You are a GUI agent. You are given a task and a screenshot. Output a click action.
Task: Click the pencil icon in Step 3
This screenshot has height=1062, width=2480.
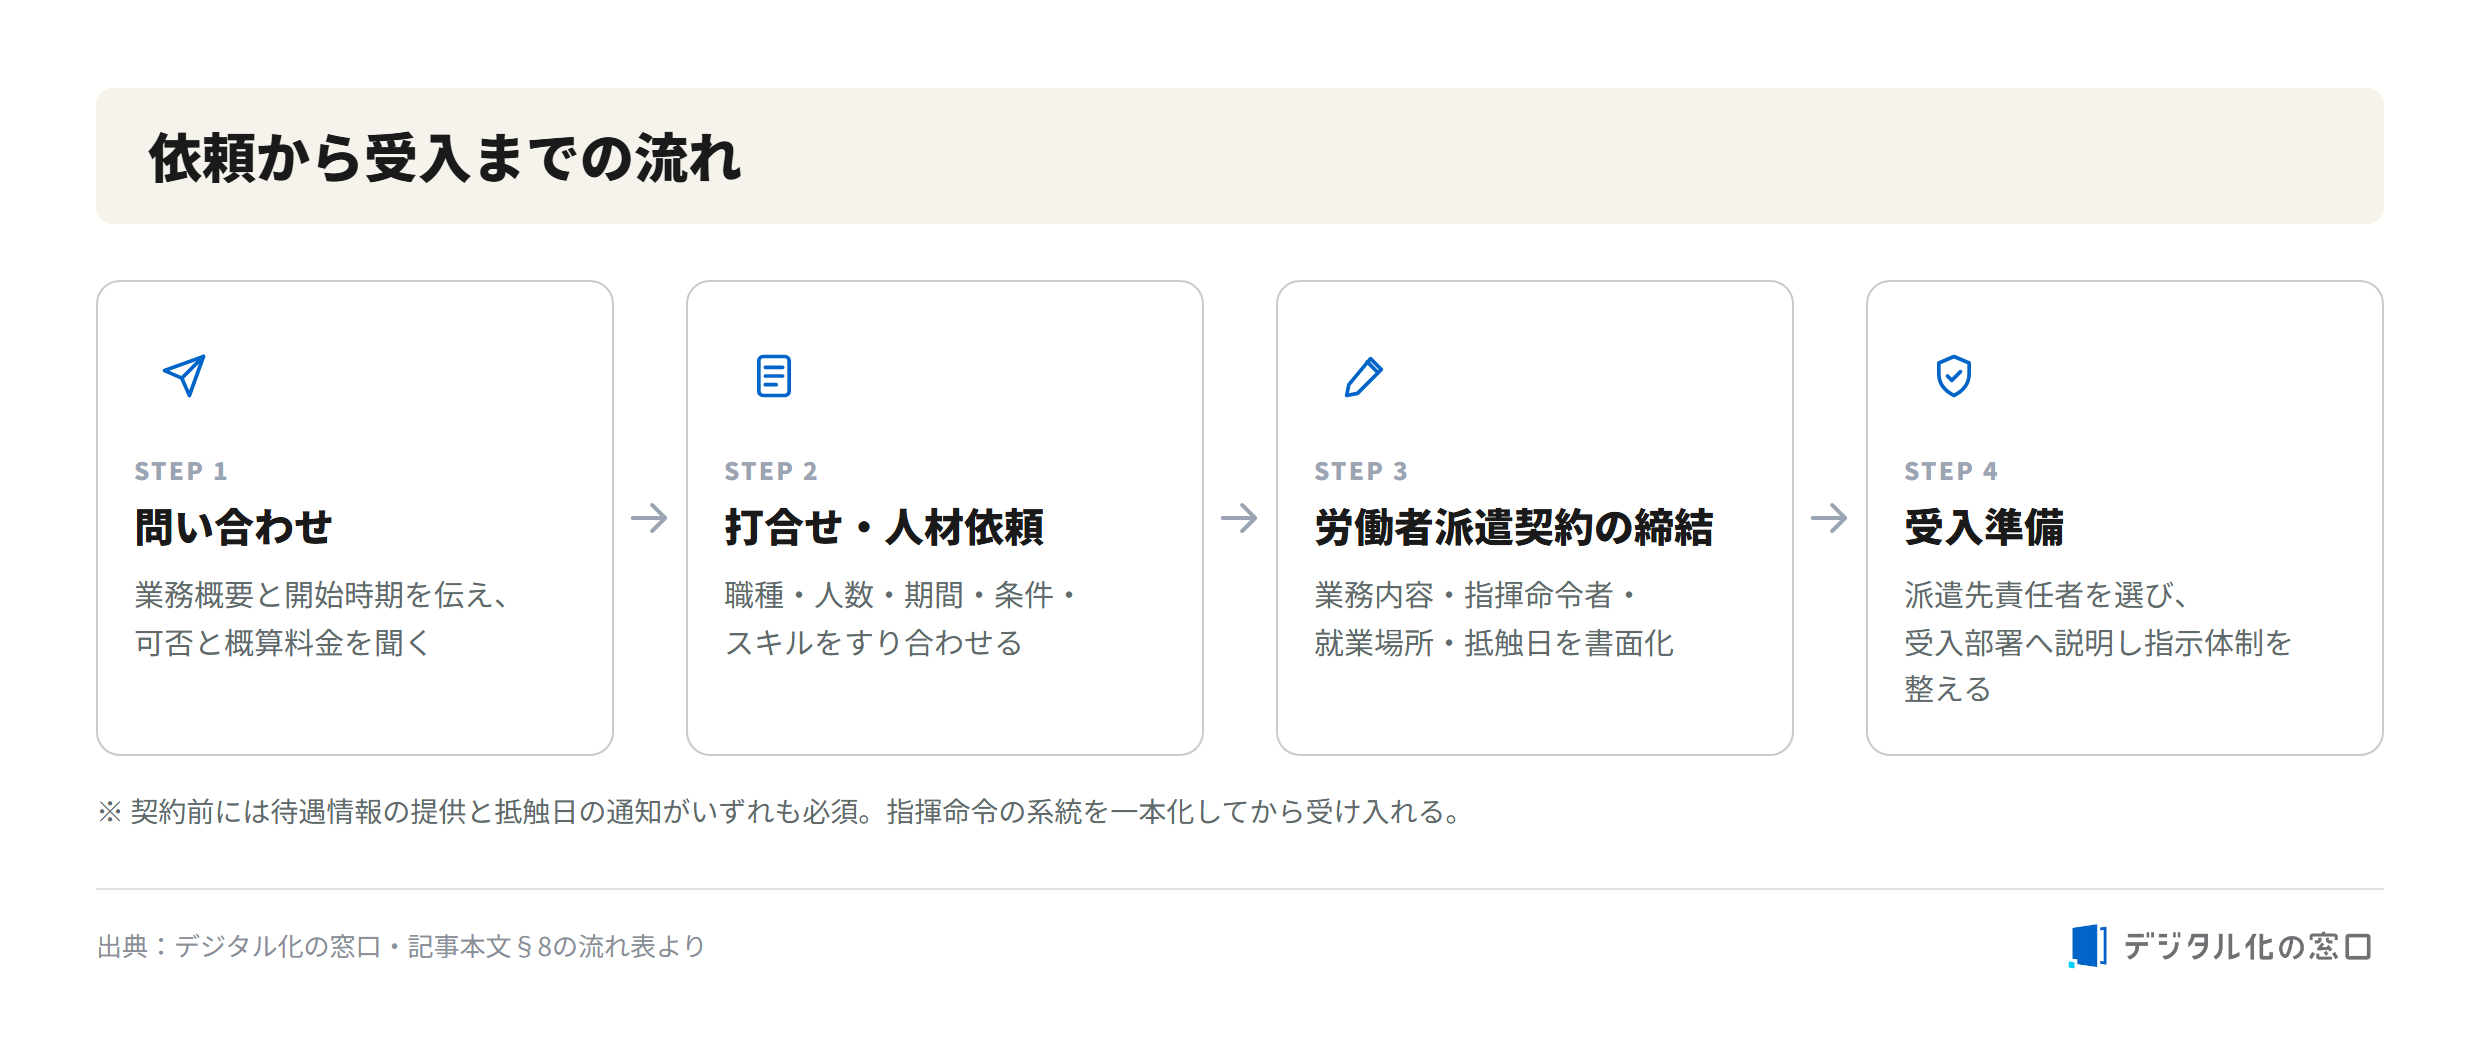tap(1364, 376)
